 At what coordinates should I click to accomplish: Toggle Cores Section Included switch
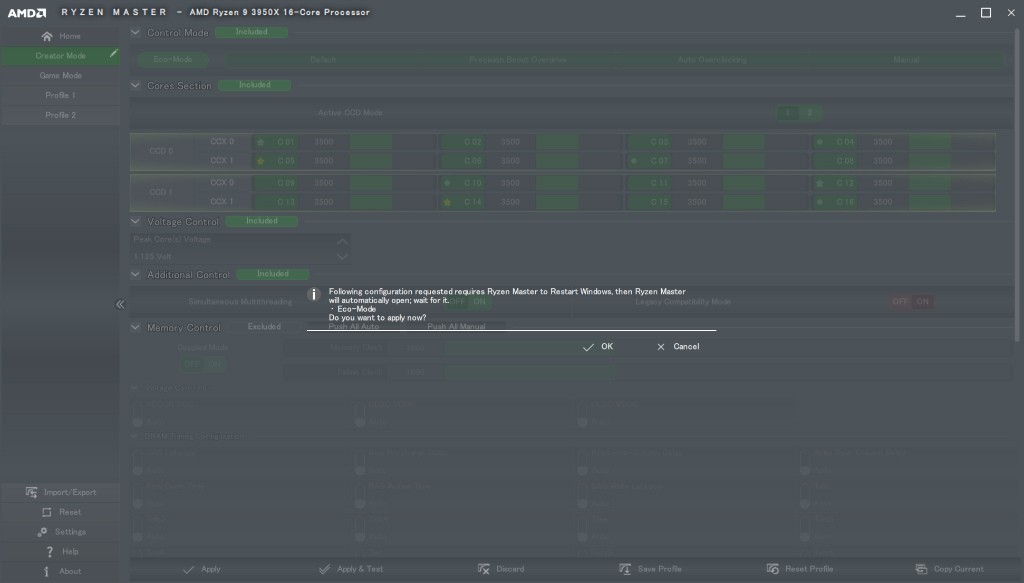[255, 85]
